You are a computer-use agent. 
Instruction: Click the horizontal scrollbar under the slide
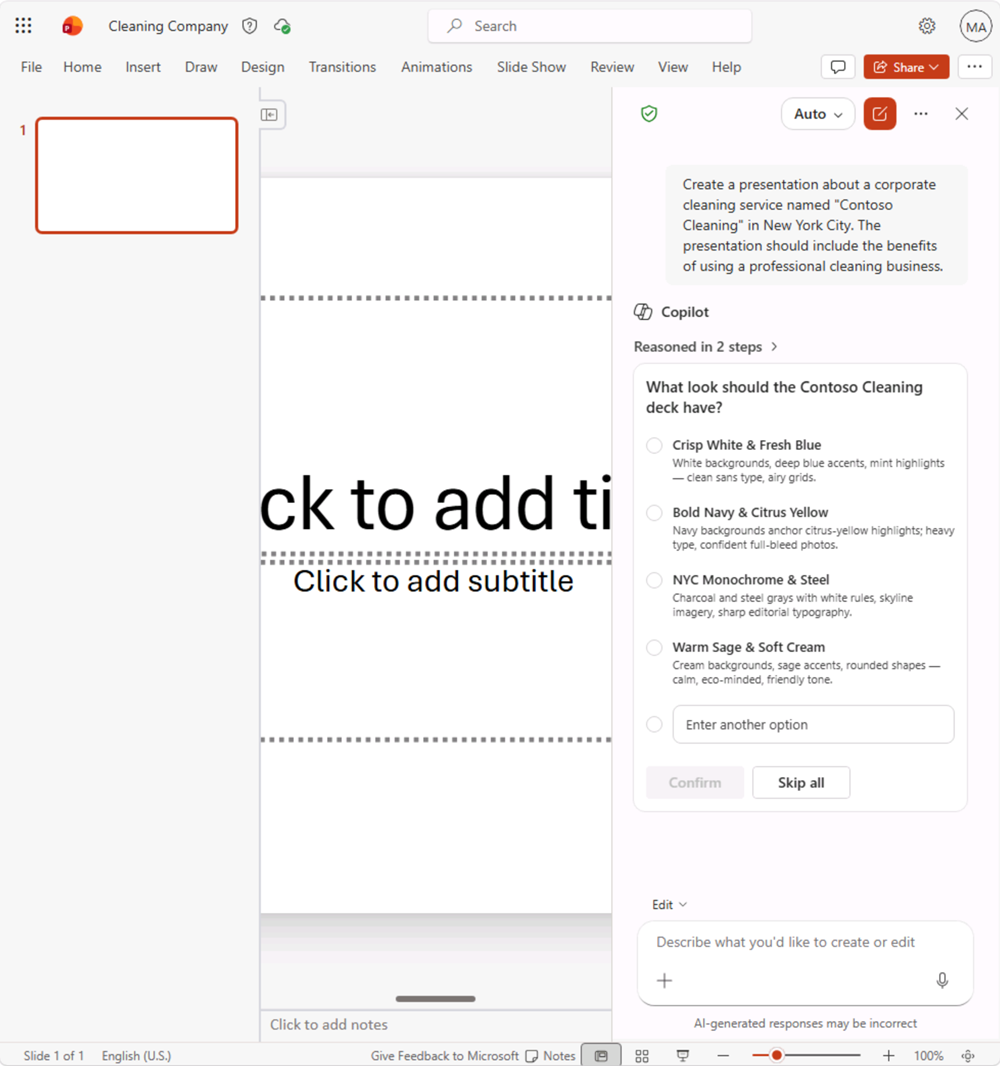[x=435, y=999]
